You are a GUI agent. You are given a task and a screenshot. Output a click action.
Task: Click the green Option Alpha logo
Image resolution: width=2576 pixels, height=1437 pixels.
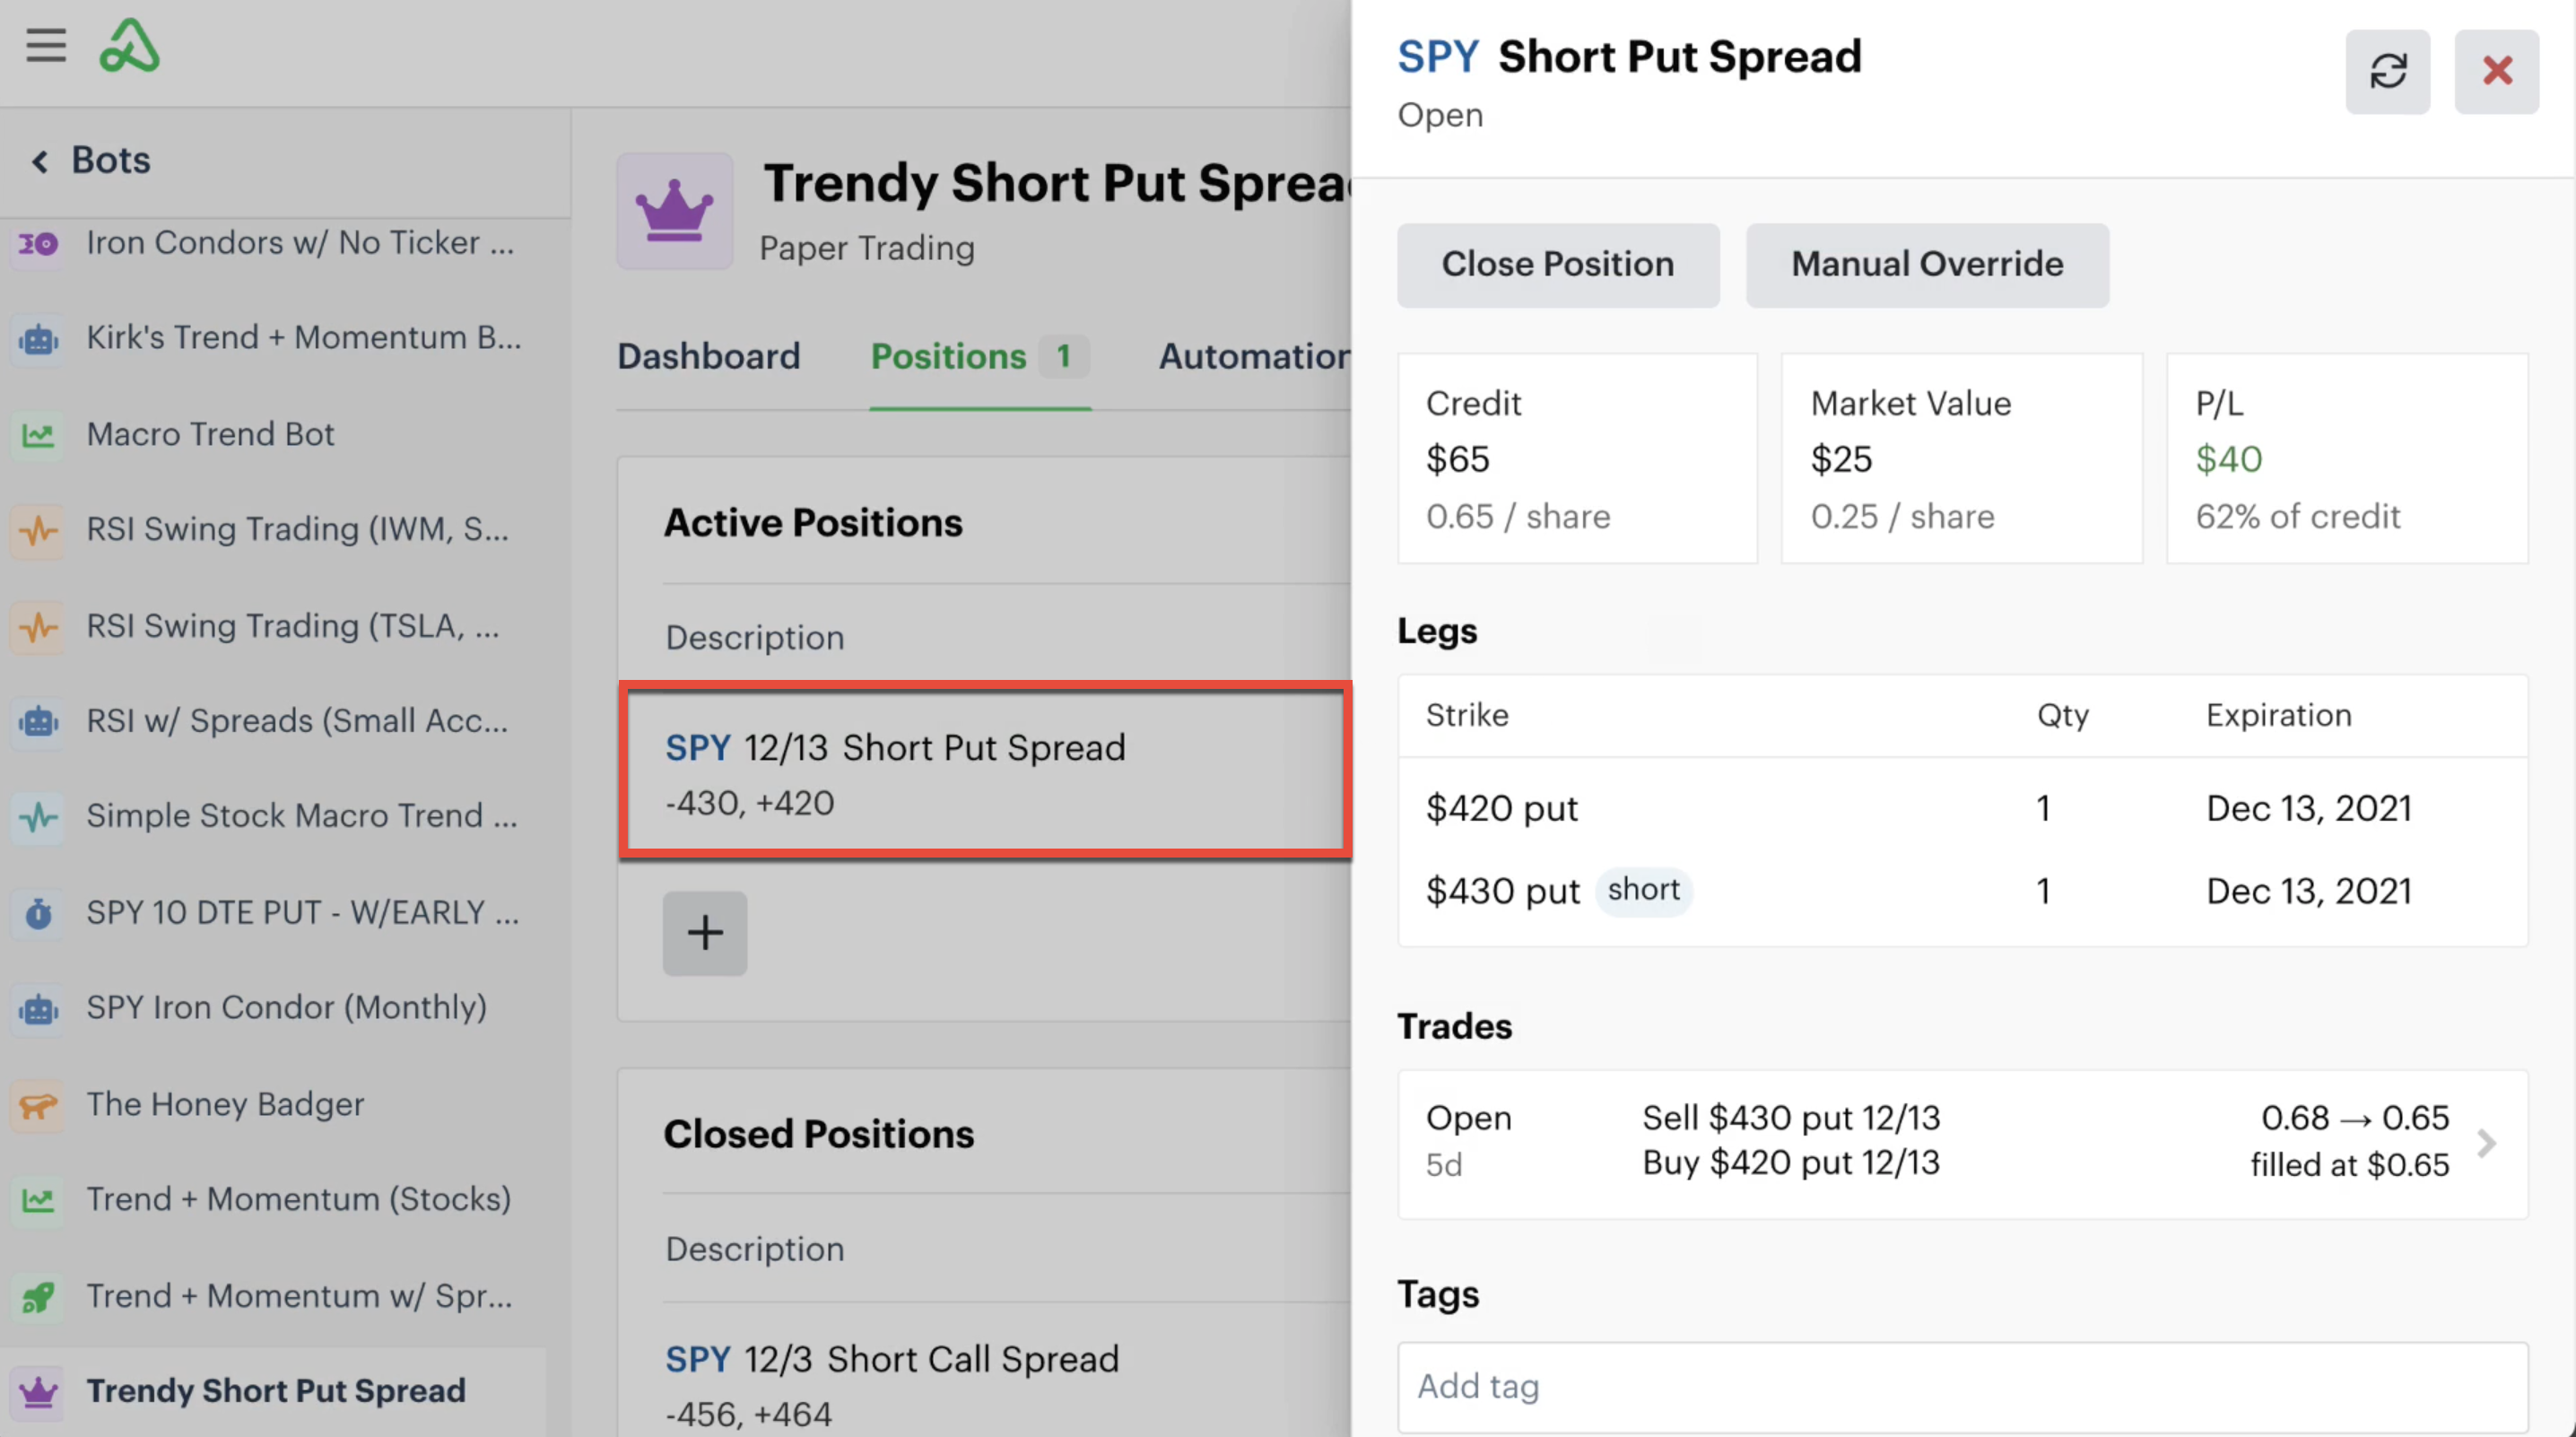pos(129,46)
